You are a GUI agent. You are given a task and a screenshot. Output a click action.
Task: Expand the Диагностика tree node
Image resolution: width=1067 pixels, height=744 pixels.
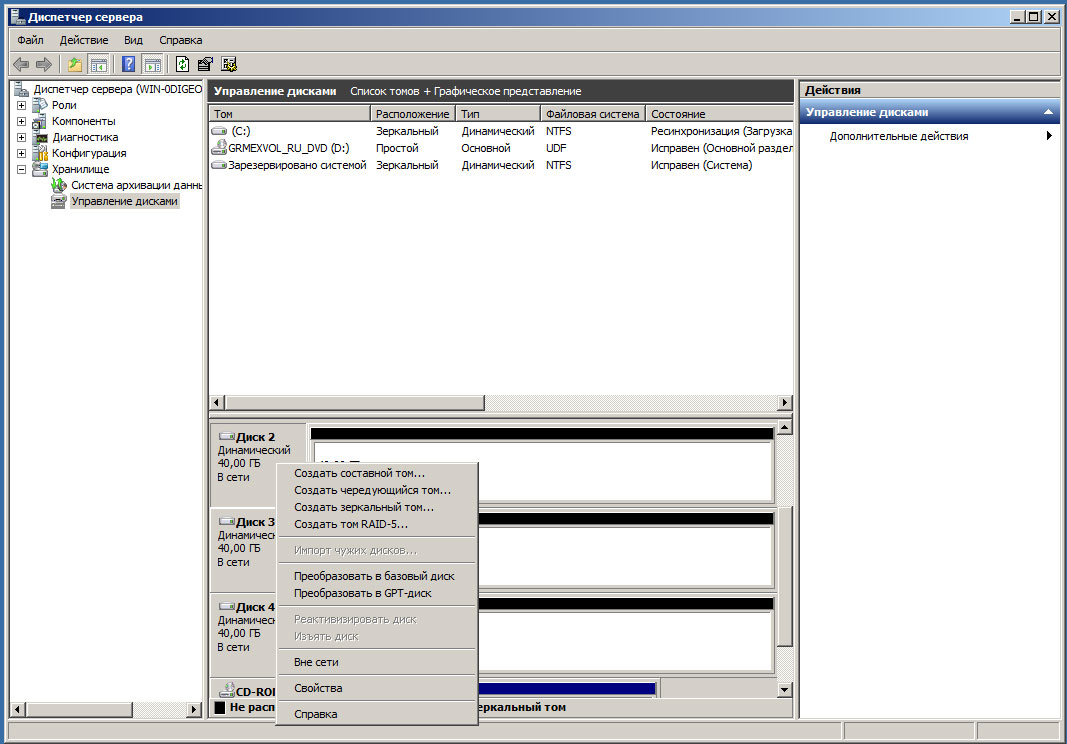[21, 138]
